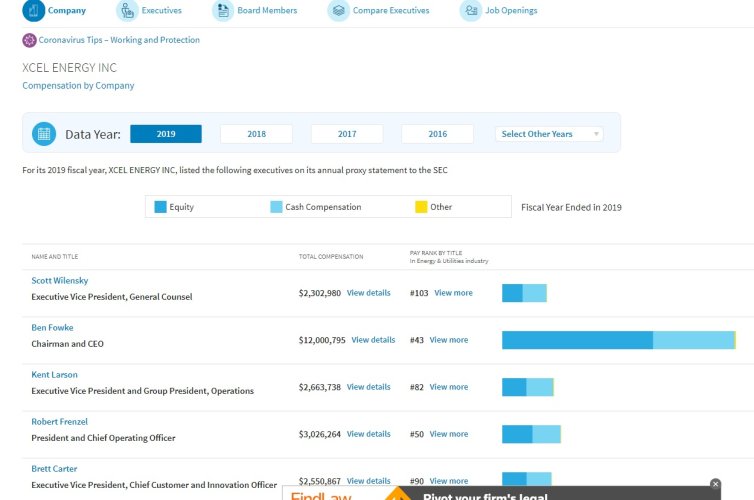Open Ben Fowke's profile
This screenshot has width=754, height=500.
(x=52, y=327)
